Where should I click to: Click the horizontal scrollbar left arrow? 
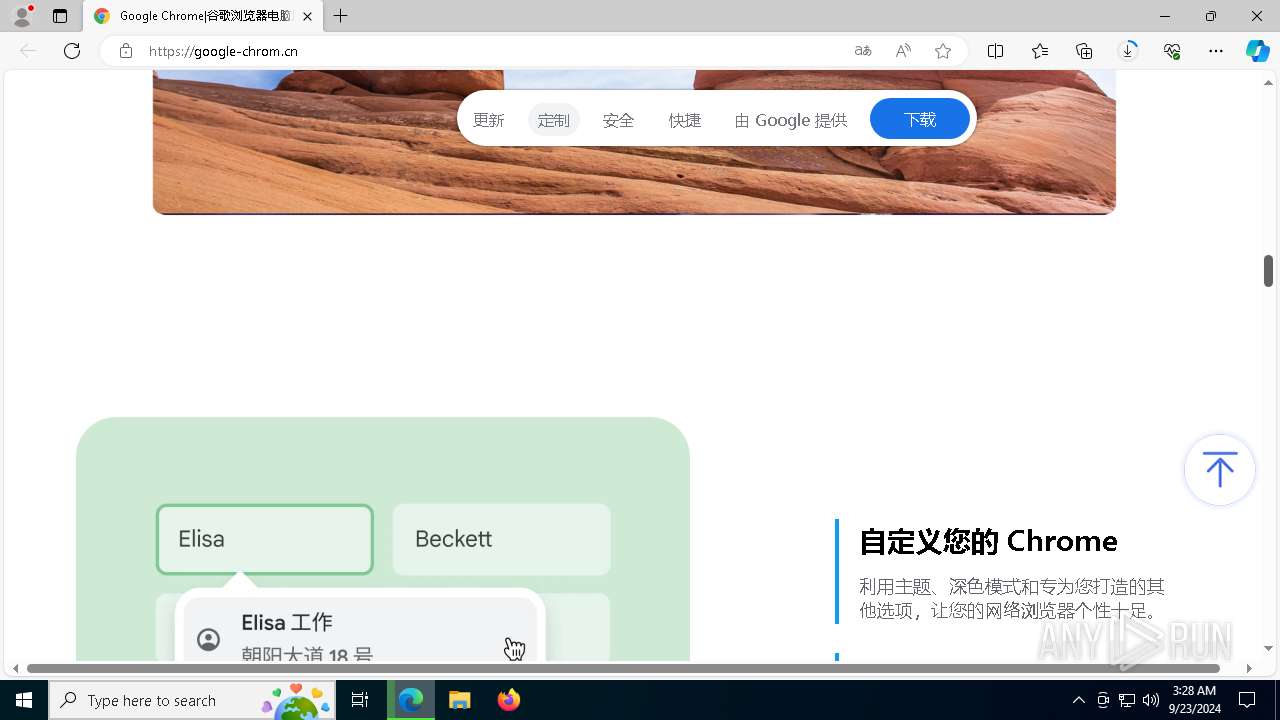[x=15, y=668]
